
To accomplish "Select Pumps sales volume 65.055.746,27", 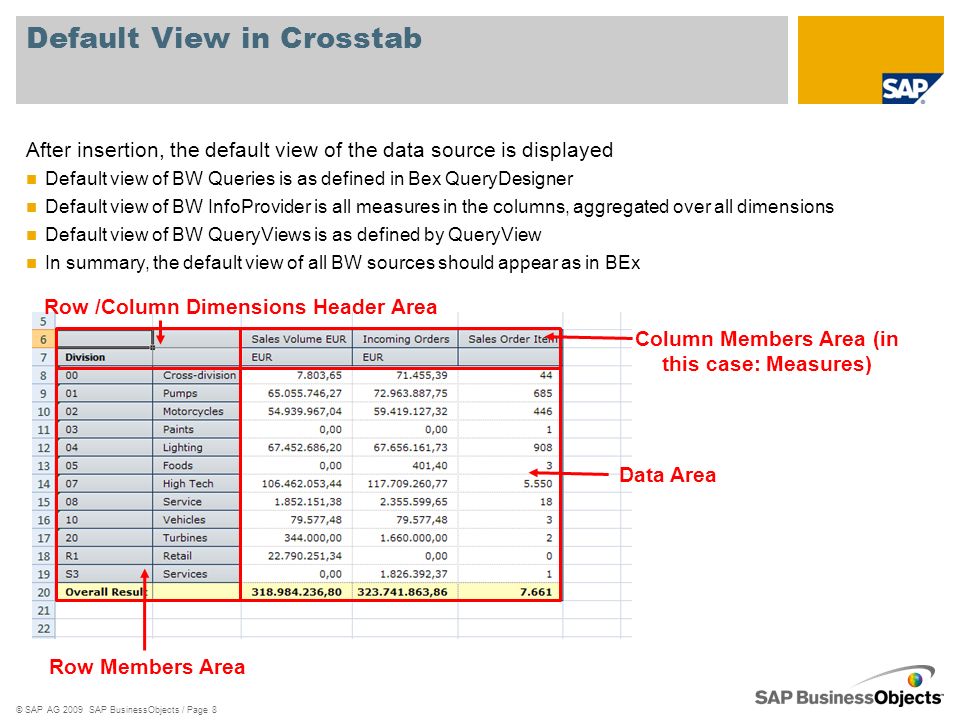I will pos(297,393).
